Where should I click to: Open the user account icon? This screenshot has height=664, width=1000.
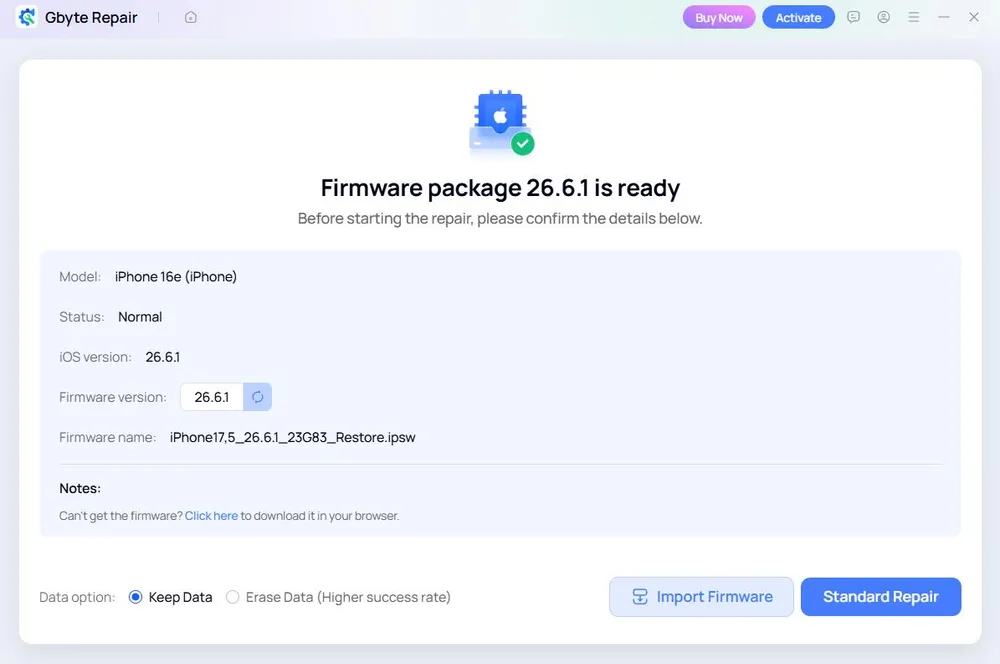883,17
